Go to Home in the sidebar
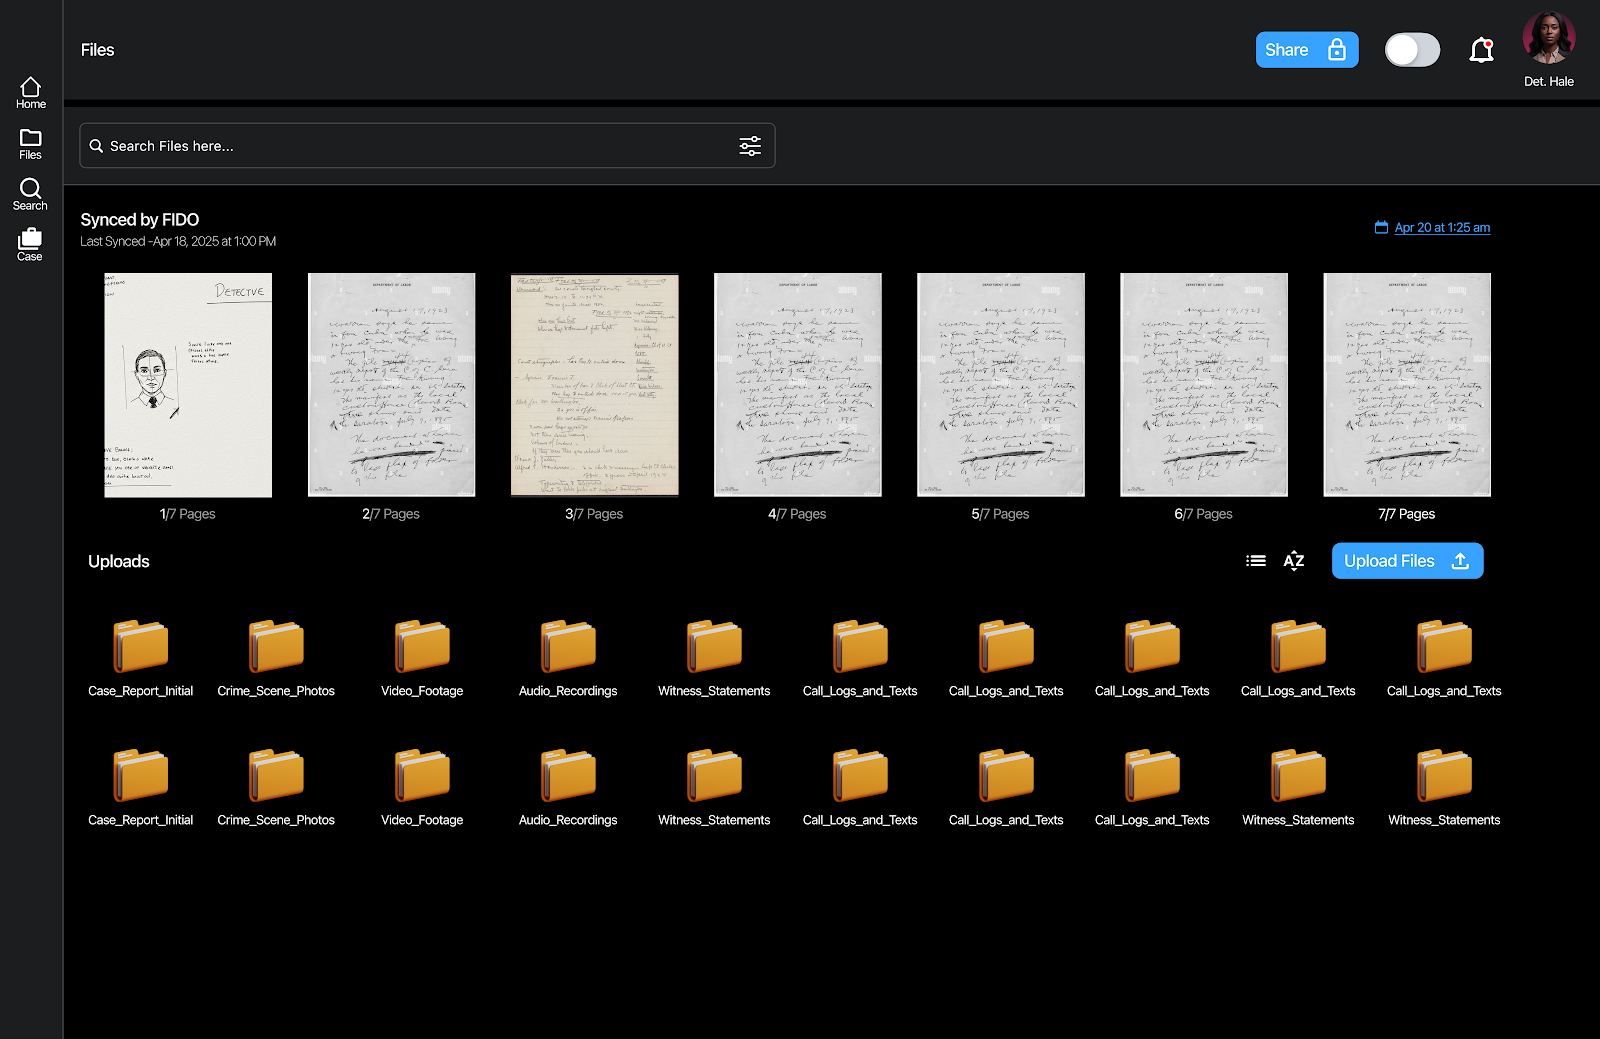Viewport: 1600px width, 1039px height. 31,93
